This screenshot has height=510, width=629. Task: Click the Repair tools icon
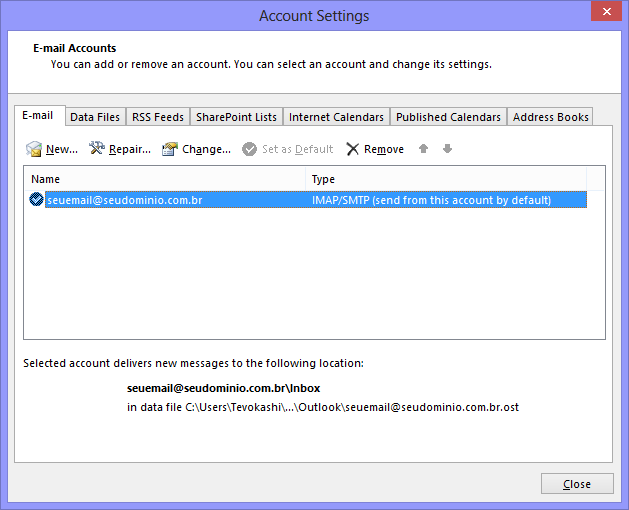pyautogui.click(x=97, y=148)
